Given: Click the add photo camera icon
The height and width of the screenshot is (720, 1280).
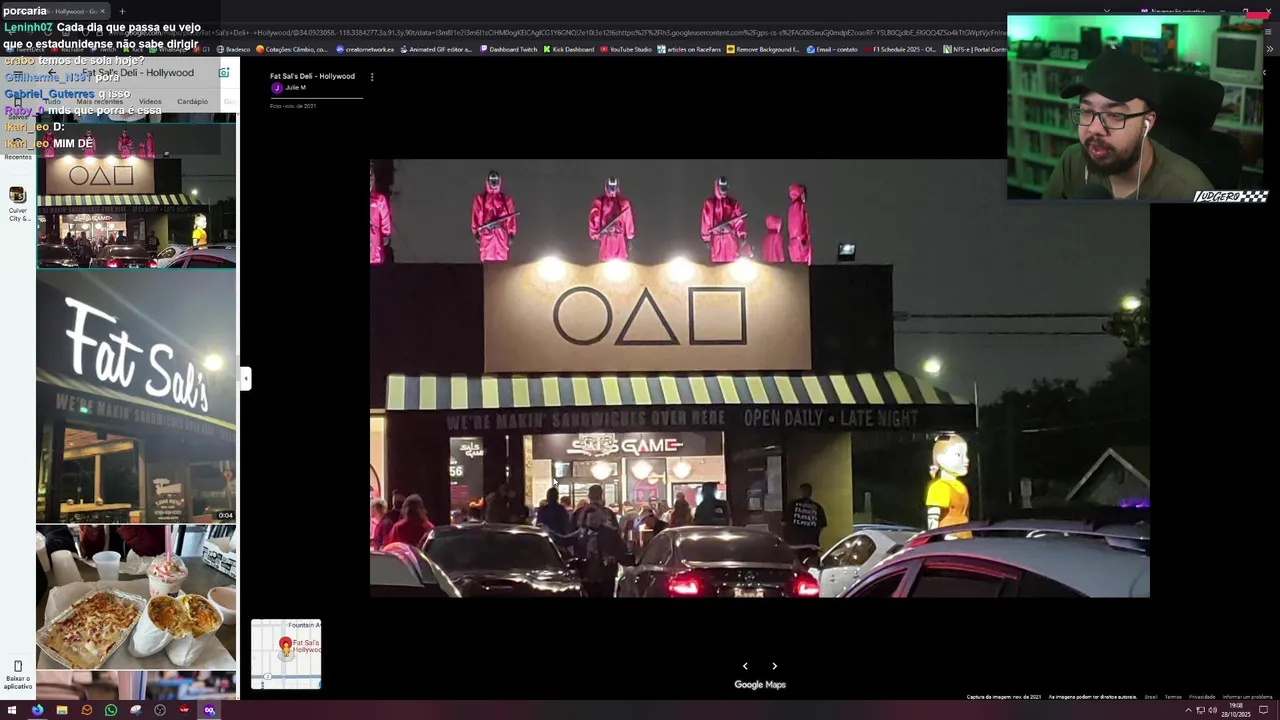Looking at the screenshot, I should click(224, 72).
